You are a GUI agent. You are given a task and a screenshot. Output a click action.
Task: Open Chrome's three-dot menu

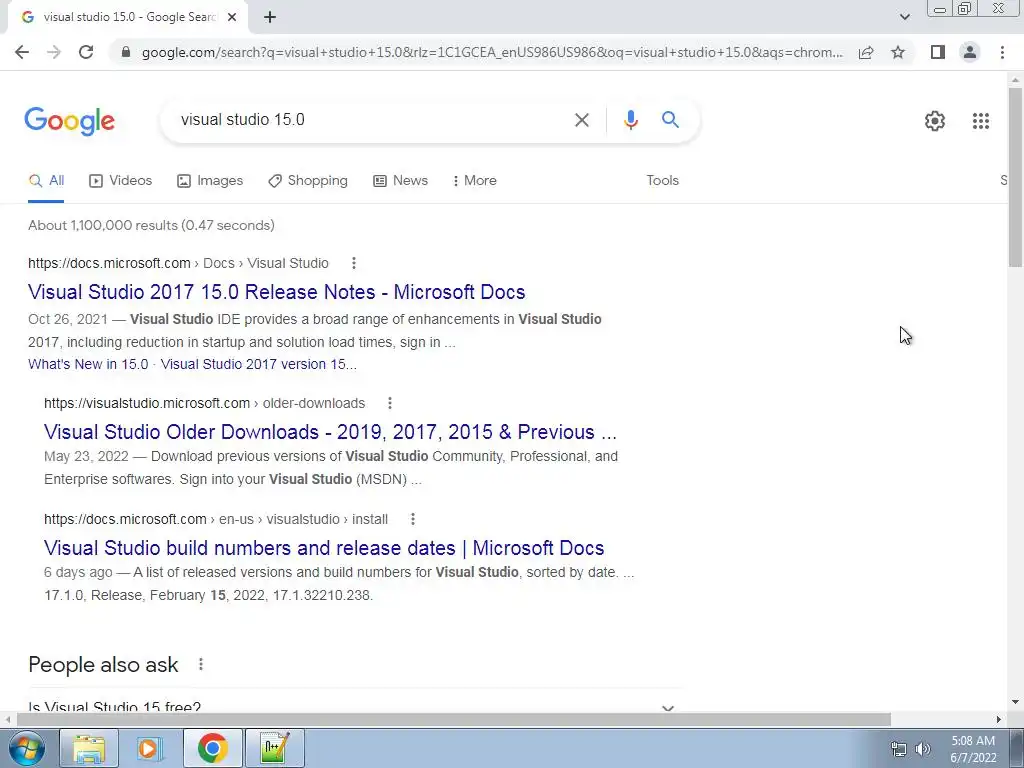tap(1002, 52)
